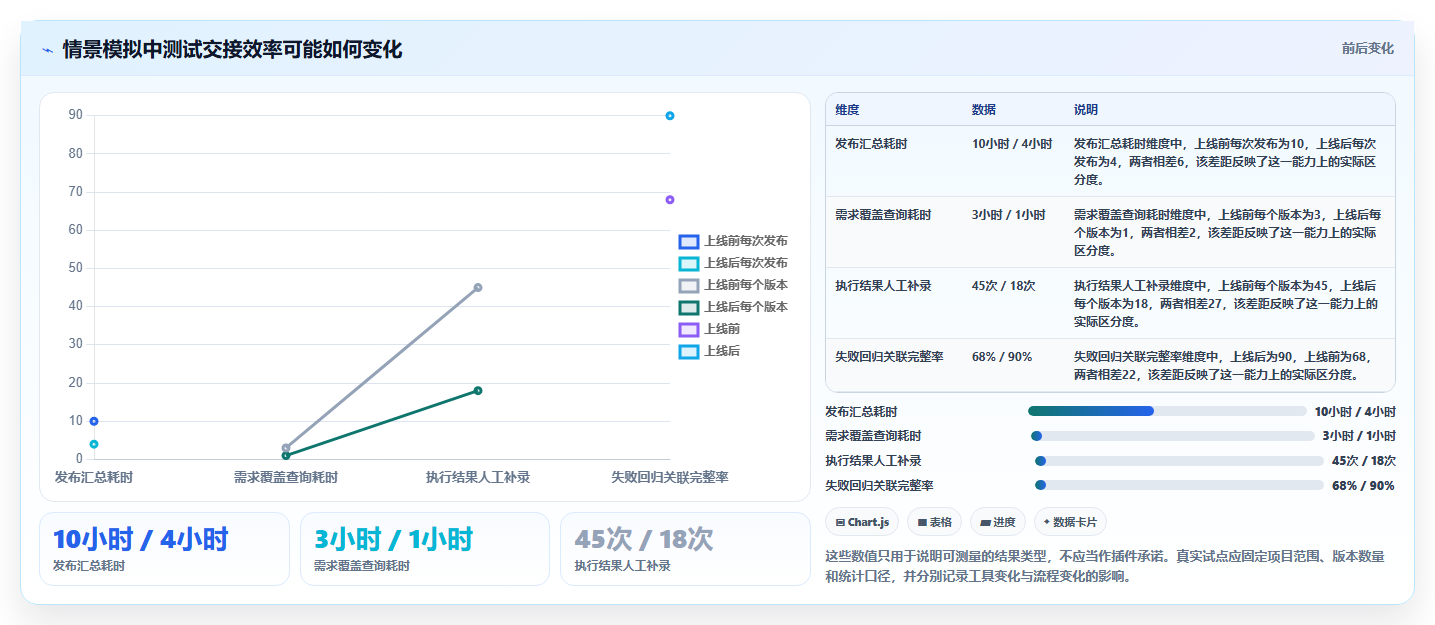Viewport: 1435px width, 625px height.
Task: Click the Chart.js tag chip
Action: point(862,522)
